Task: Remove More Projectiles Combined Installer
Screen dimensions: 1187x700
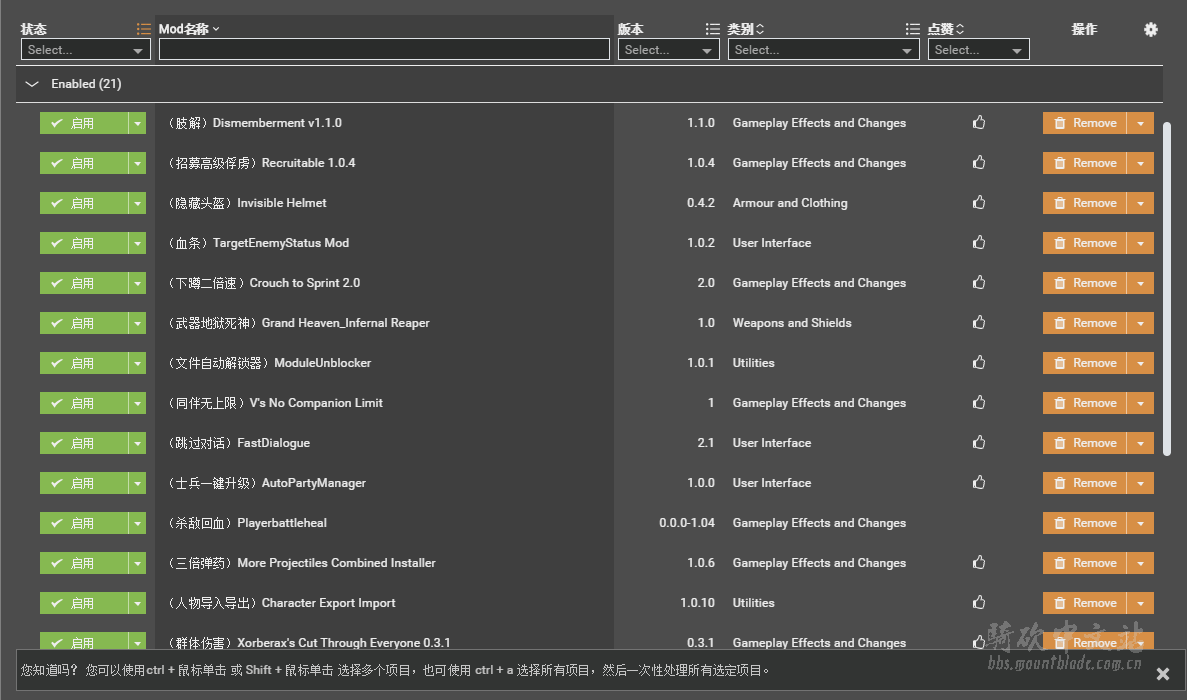Action: click(1084, 564)
